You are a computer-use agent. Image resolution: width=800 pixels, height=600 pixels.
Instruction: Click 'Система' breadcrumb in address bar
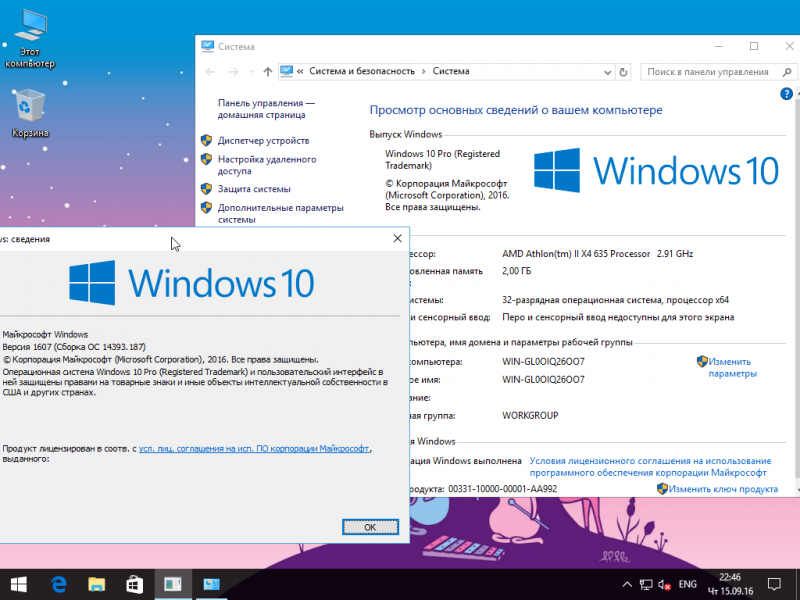click(451, 71)
